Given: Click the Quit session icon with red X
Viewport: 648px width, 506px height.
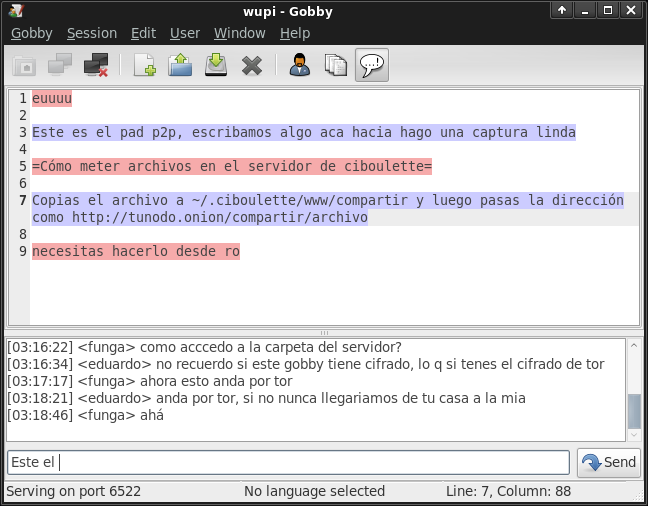Looking at the screenshot, I should [x=96, y=66].
